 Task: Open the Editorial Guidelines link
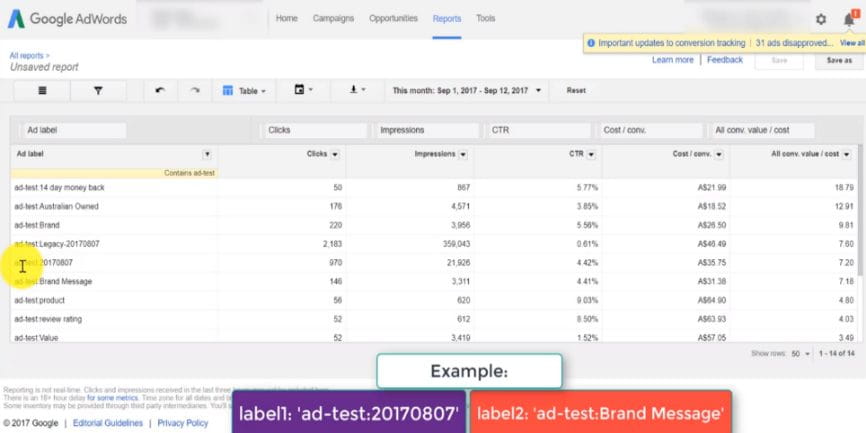pos(108,423)
